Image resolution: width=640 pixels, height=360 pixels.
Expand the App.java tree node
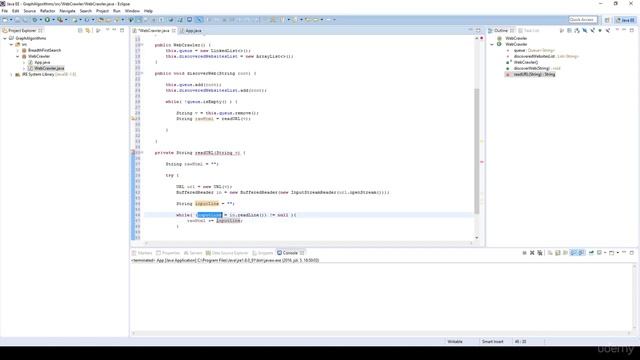(24, 62)
